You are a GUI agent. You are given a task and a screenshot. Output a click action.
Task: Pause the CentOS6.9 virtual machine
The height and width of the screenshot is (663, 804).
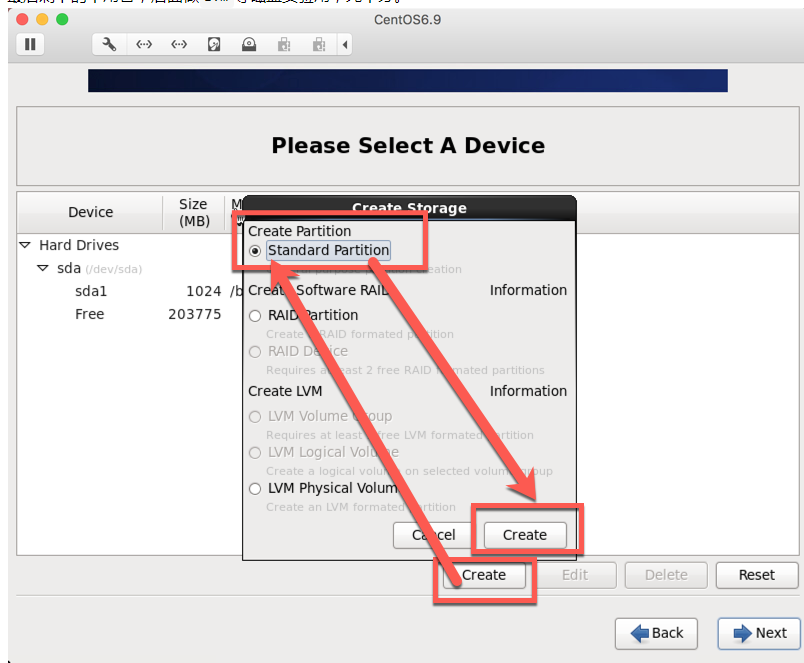[30, 44]
